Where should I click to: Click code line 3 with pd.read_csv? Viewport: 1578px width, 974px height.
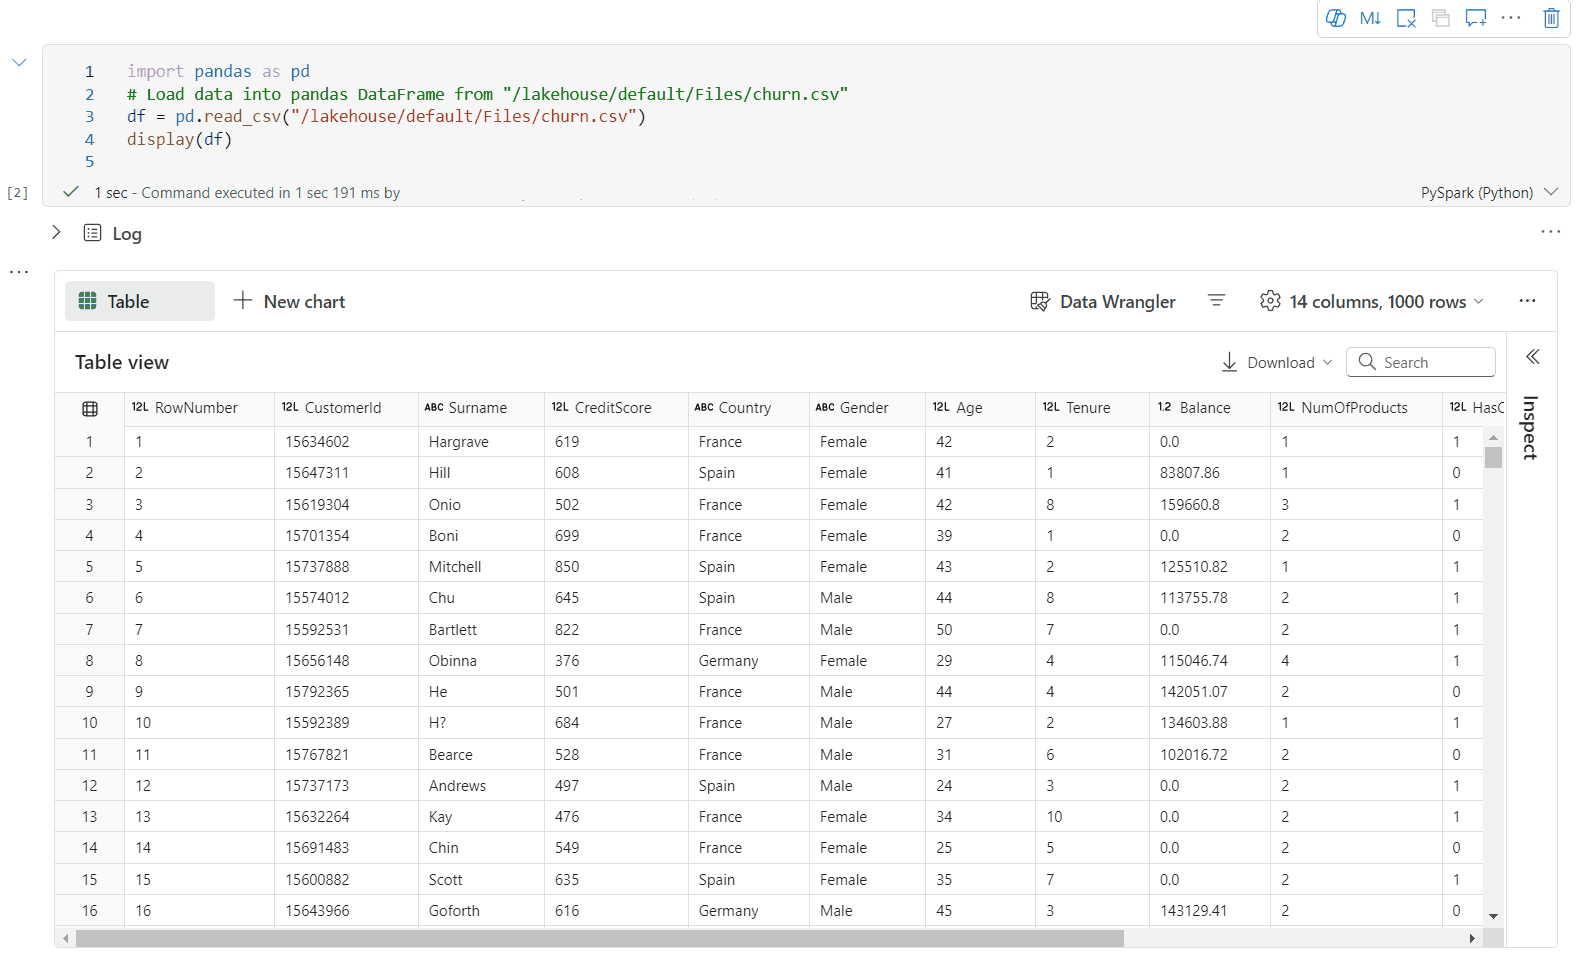(x=386, y=116)
